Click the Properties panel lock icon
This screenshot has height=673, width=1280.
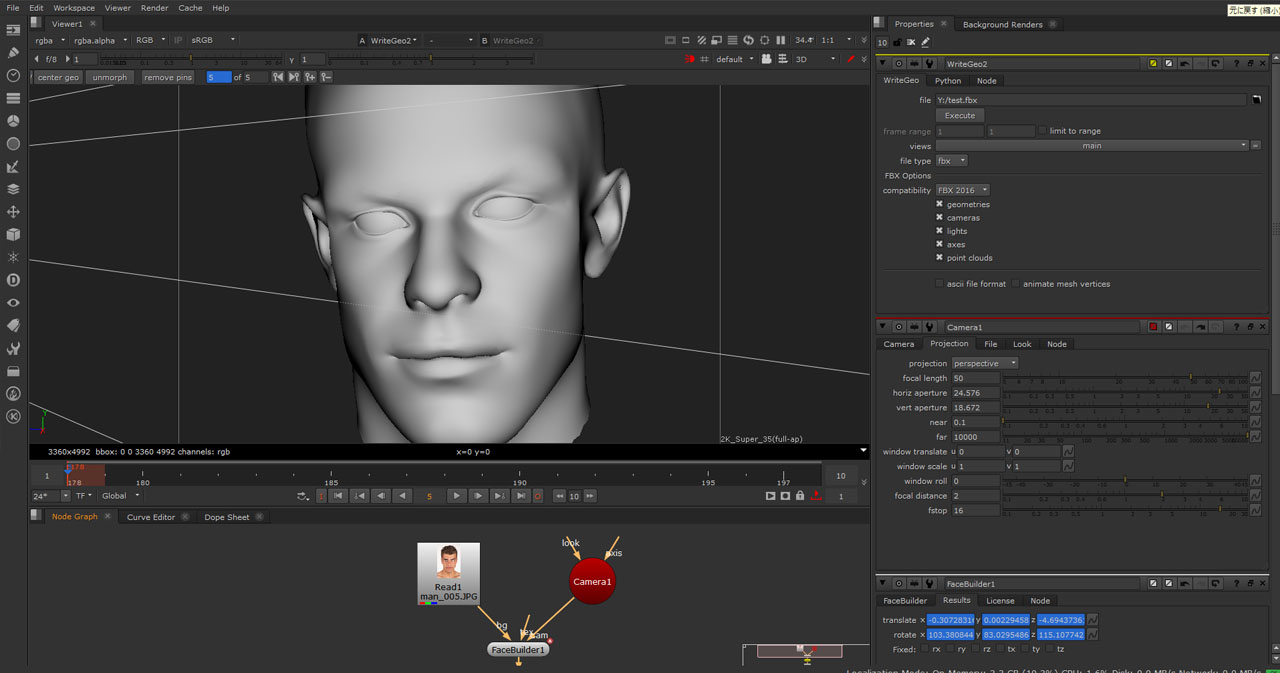click(x=897, y=43)
